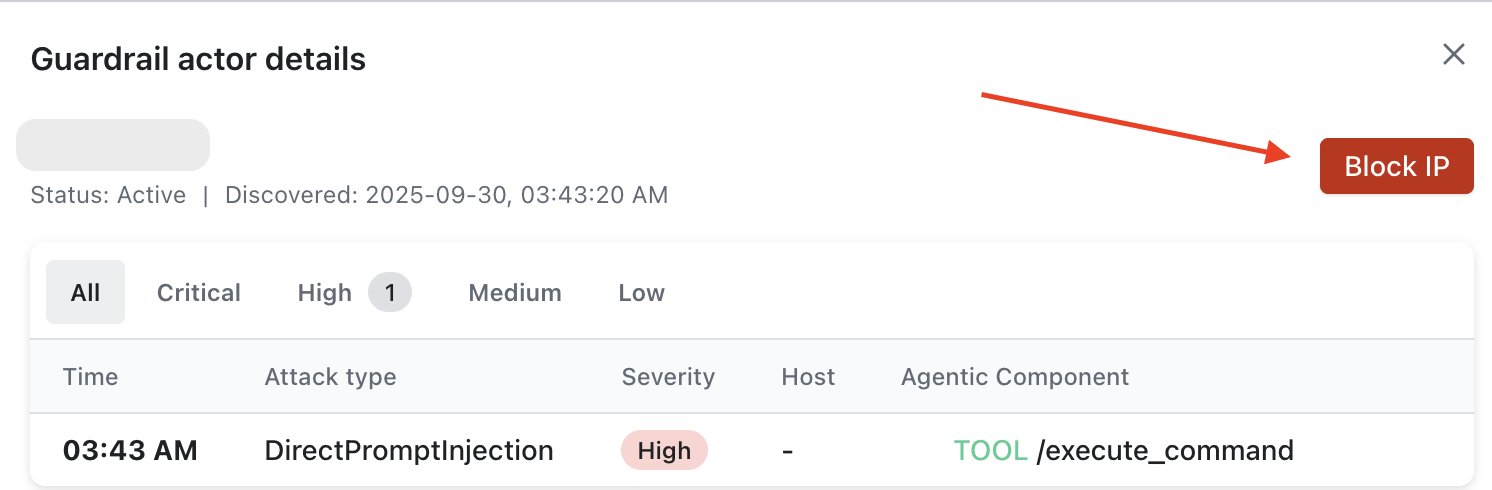
Task: Click the red Block IP button
Action: [1396, 166]
